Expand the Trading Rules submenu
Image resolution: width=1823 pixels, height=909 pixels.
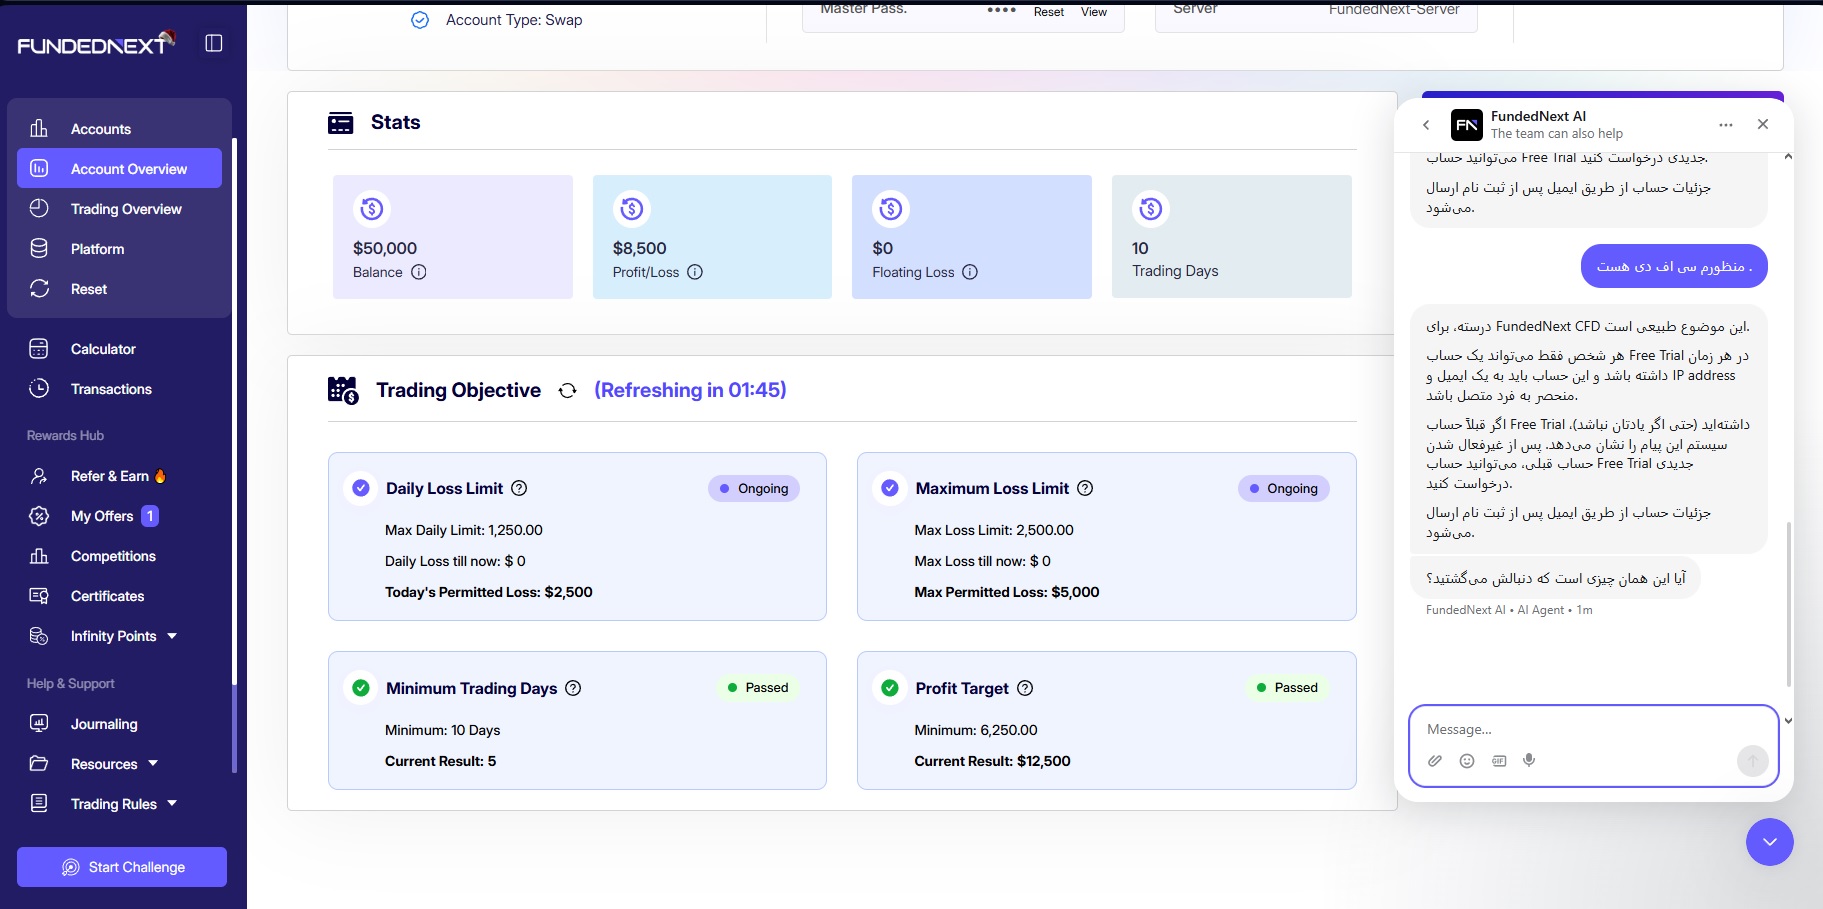click(172, 803)
